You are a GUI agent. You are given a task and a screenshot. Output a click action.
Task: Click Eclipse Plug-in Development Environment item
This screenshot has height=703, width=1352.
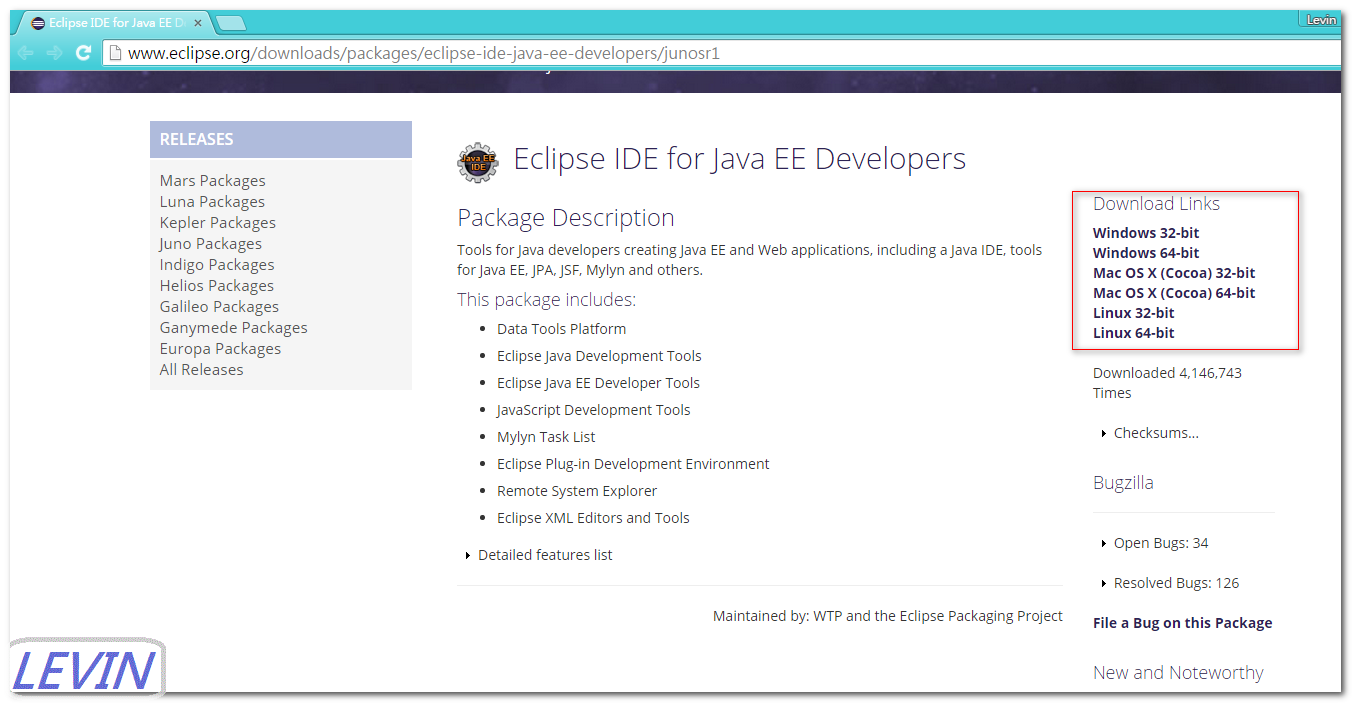[x=633, y=464]
